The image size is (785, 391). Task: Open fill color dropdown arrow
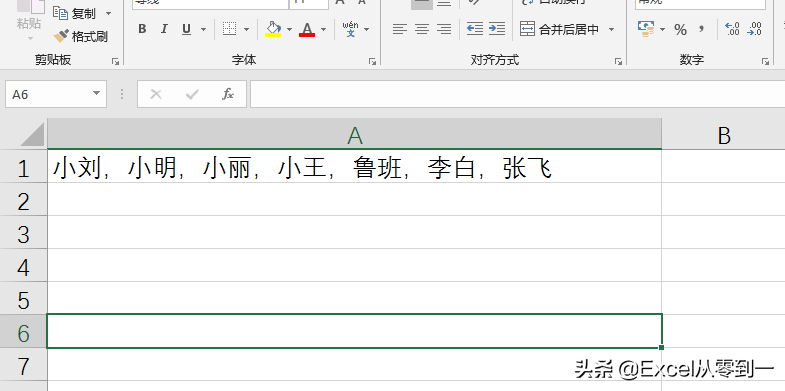tap(289, 30)
